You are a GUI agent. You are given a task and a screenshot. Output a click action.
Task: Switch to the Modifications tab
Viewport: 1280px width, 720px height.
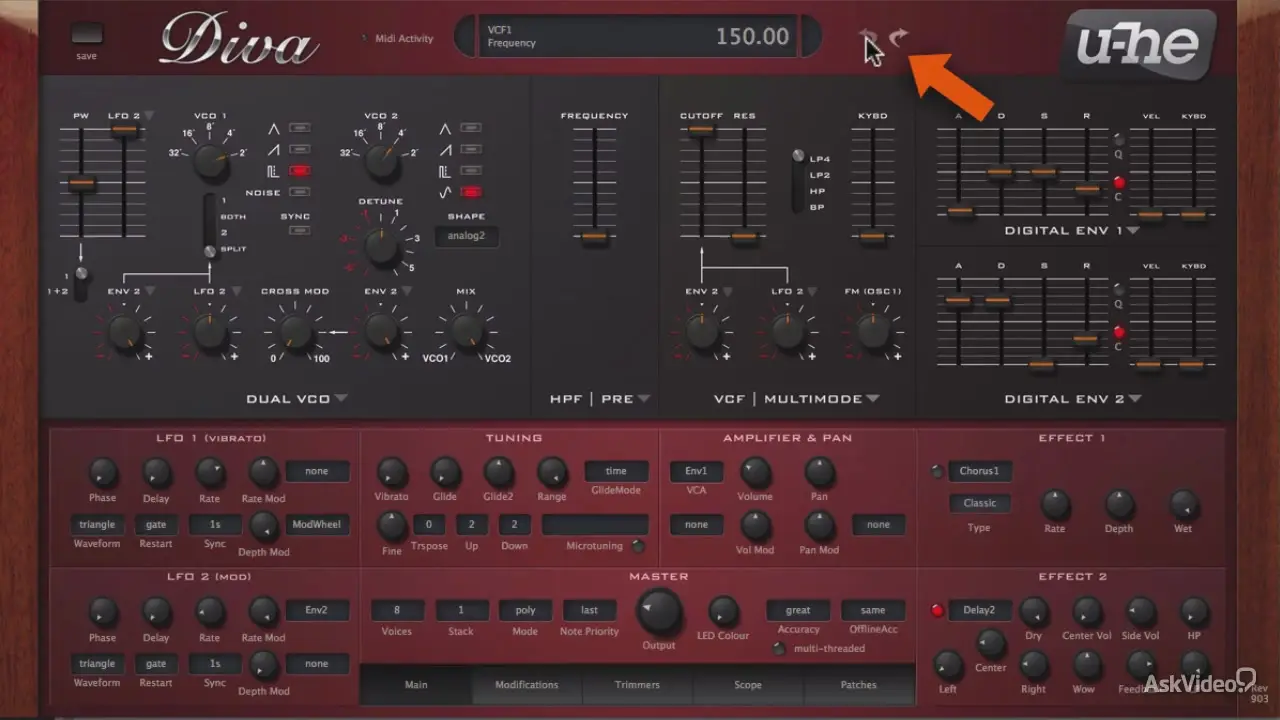tap(527, 685)
